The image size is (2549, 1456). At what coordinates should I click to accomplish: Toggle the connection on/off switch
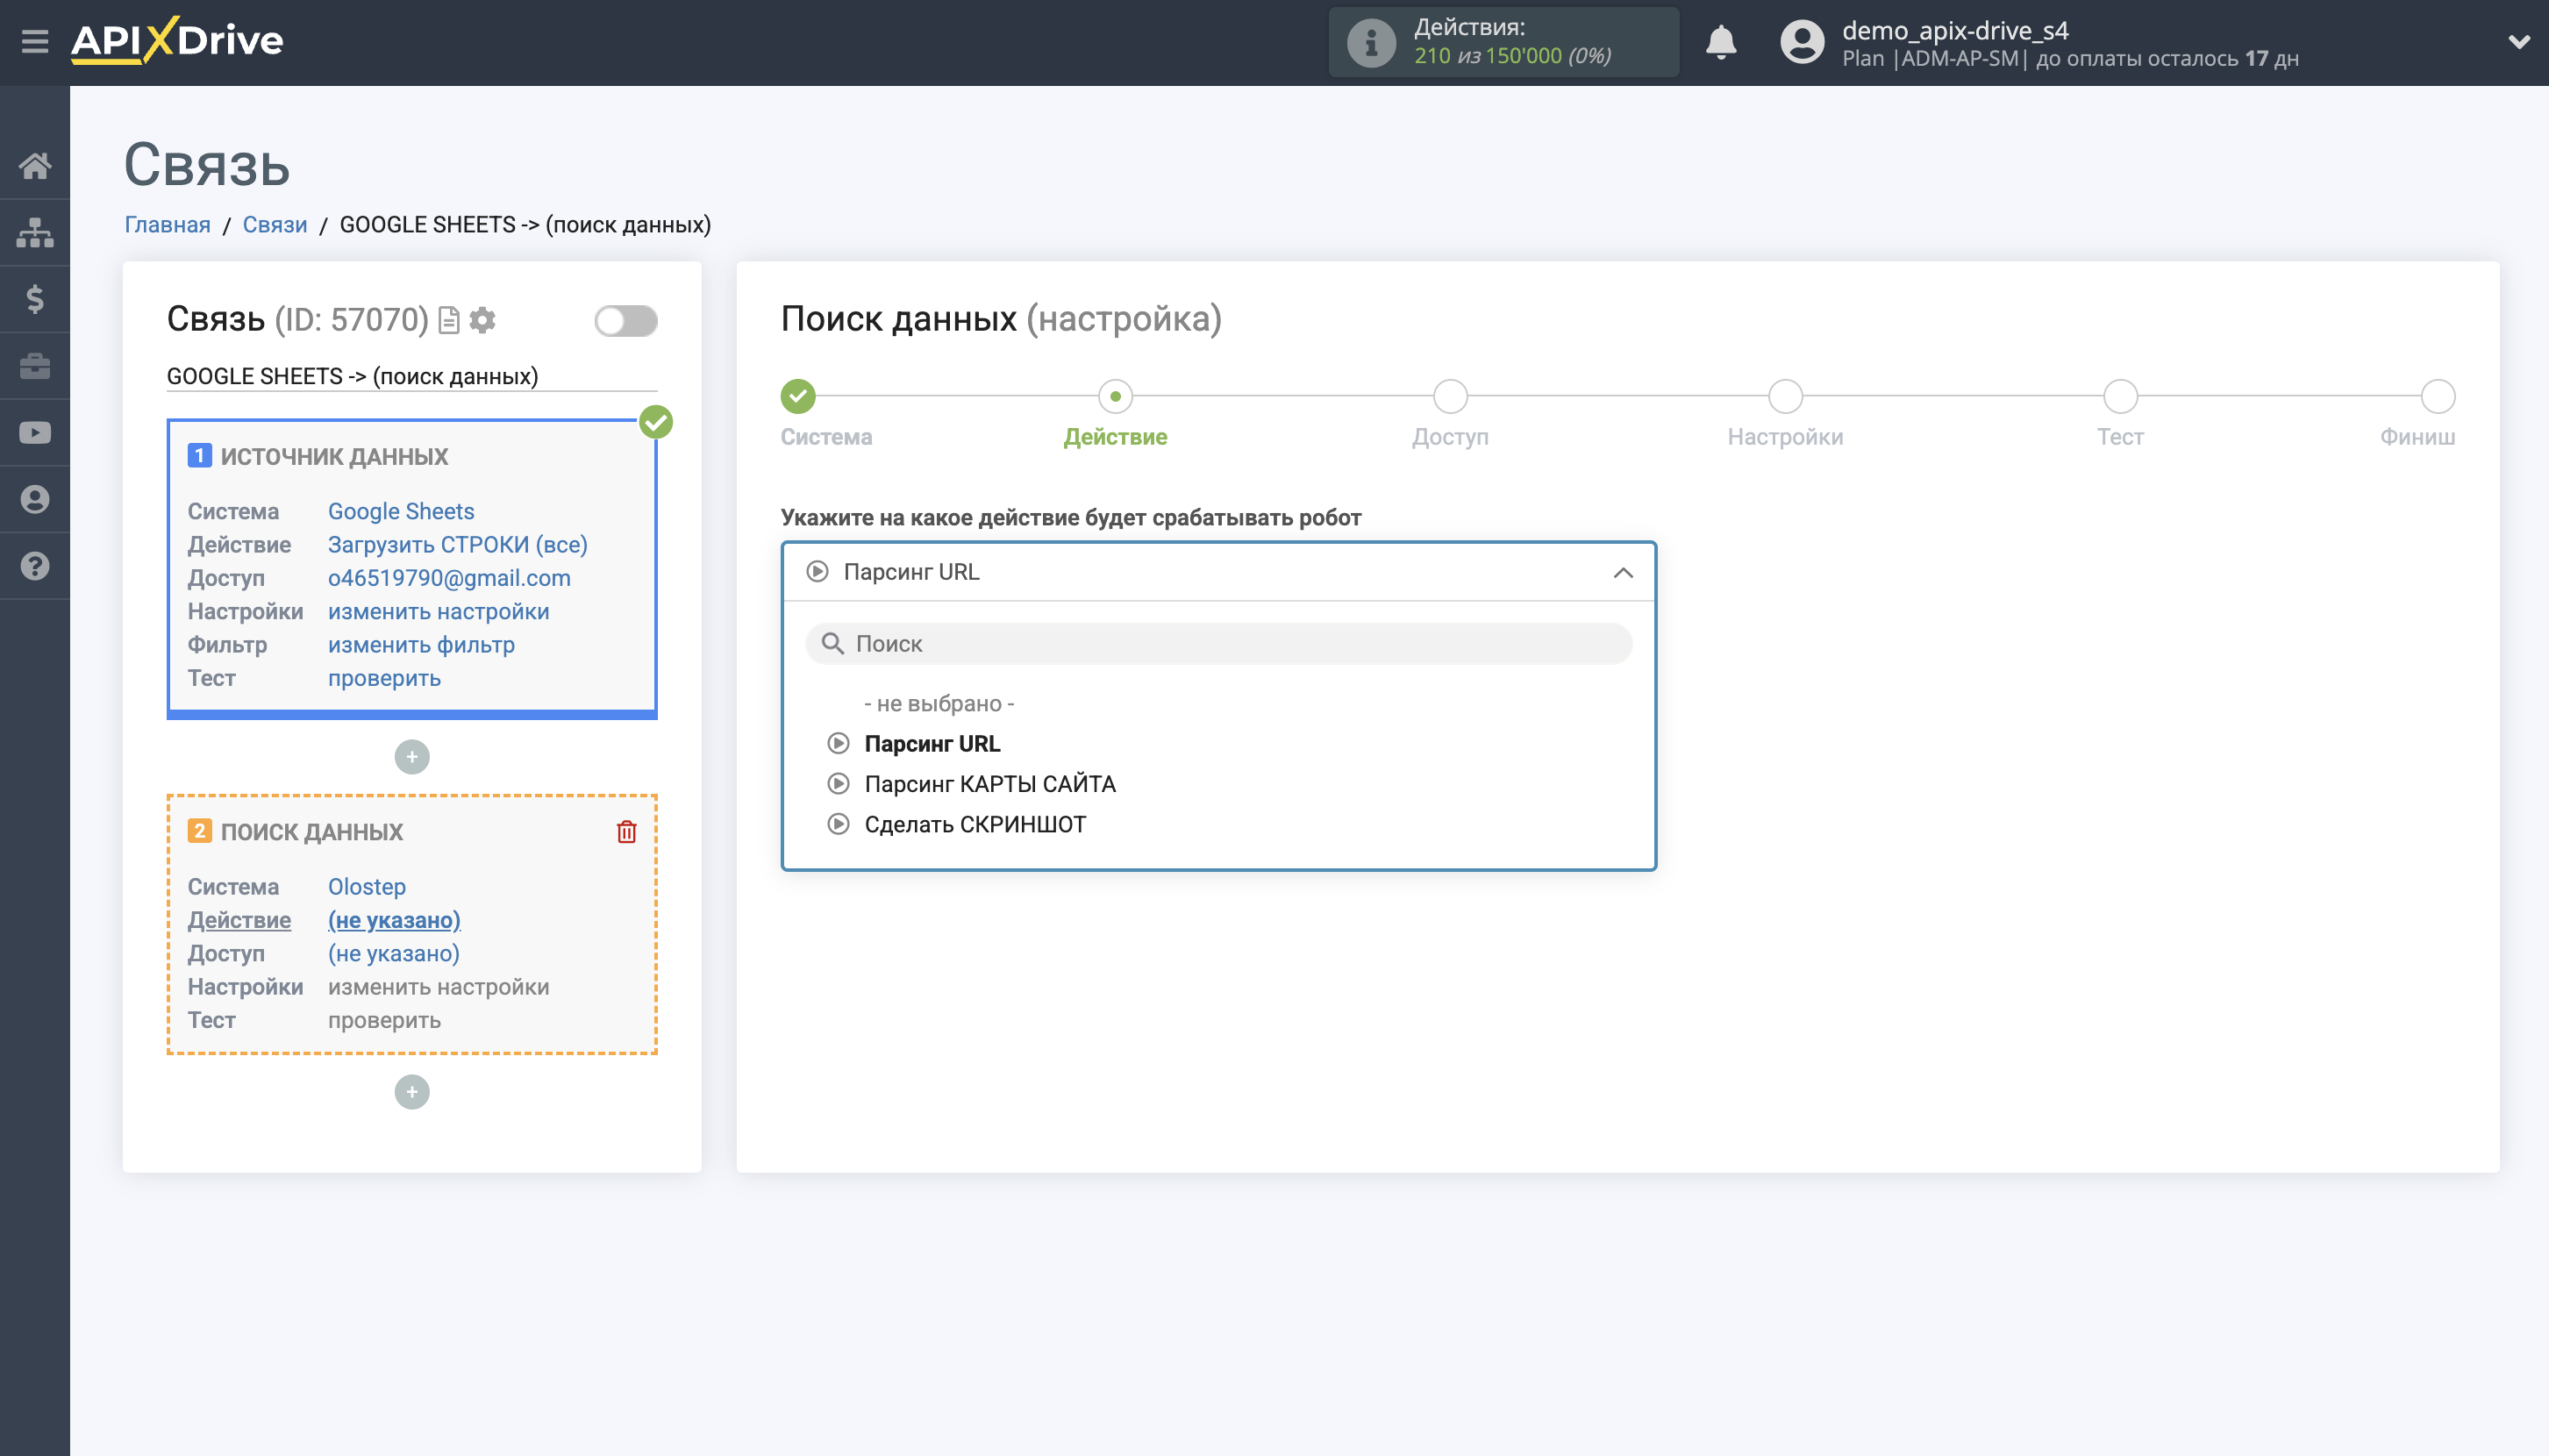[625, 321]
